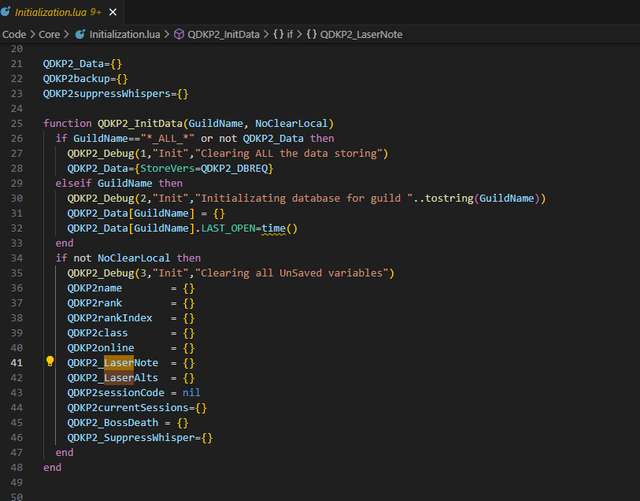Select the Initialization.lua editor tab
This screenshot has height=501, width=640.
tap(61, 12)
